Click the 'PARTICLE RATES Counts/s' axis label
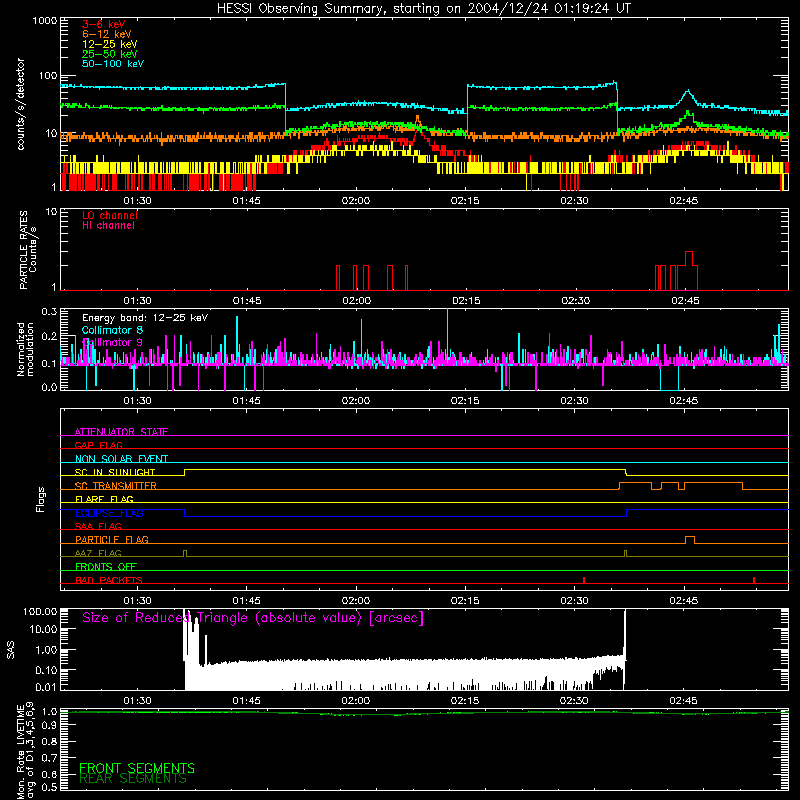Image resolution: width=800 pixels, height=800 pixels. coord(28,250)
